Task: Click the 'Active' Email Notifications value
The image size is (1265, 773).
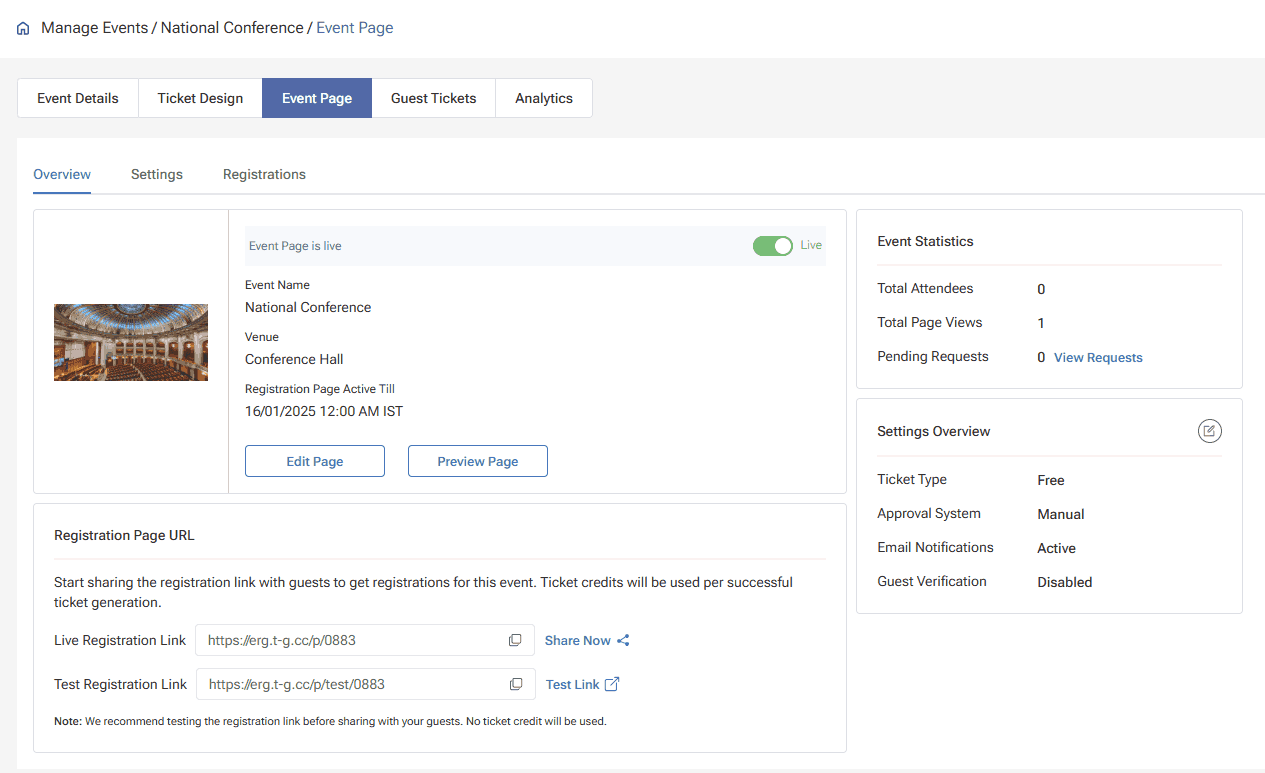Action: coord(1057,548)
